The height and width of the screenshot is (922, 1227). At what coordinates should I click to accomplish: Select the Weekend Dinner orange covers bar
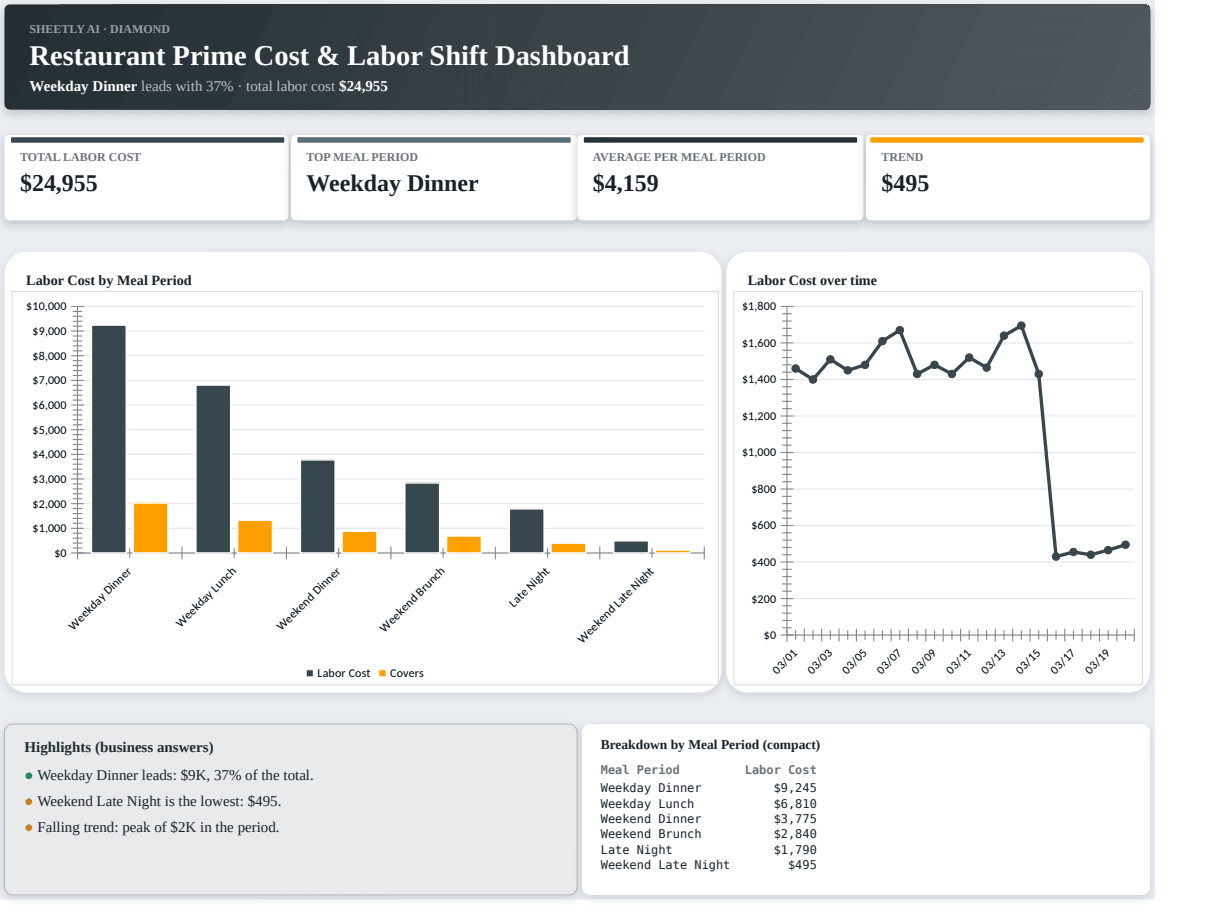click(x=359, y=542)
